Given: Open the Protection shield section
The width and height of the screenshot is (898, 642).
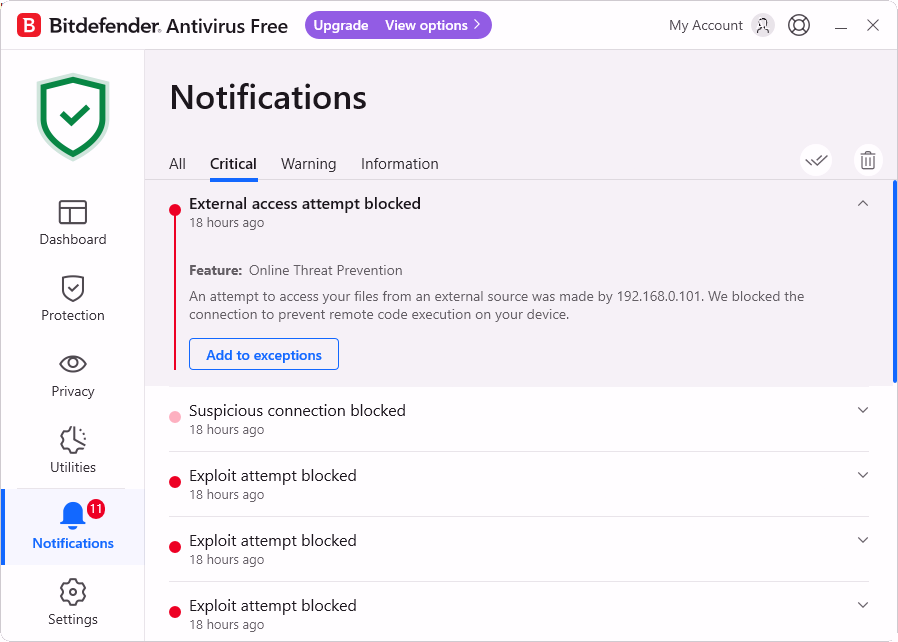Looking at the screenshot, I should (x=73, y=299).
